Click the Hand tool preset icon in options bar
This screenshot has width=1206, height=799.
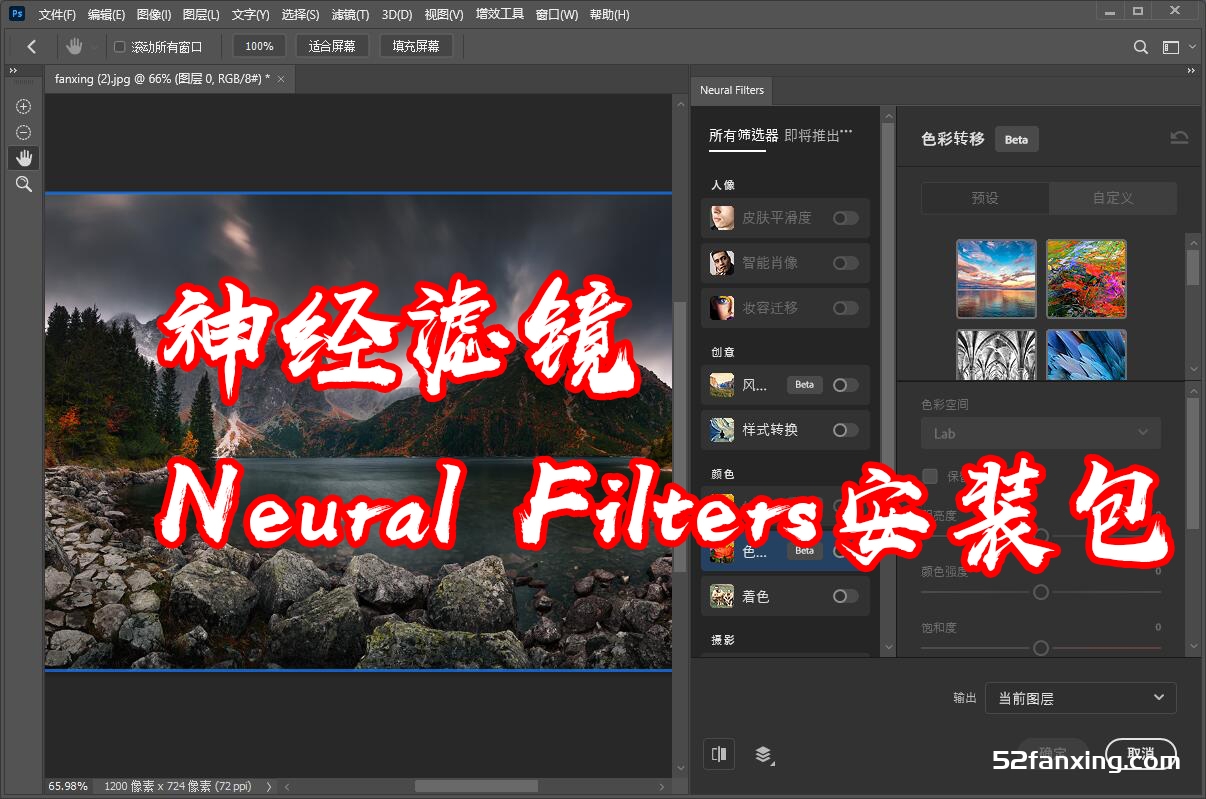click(74, 46)
